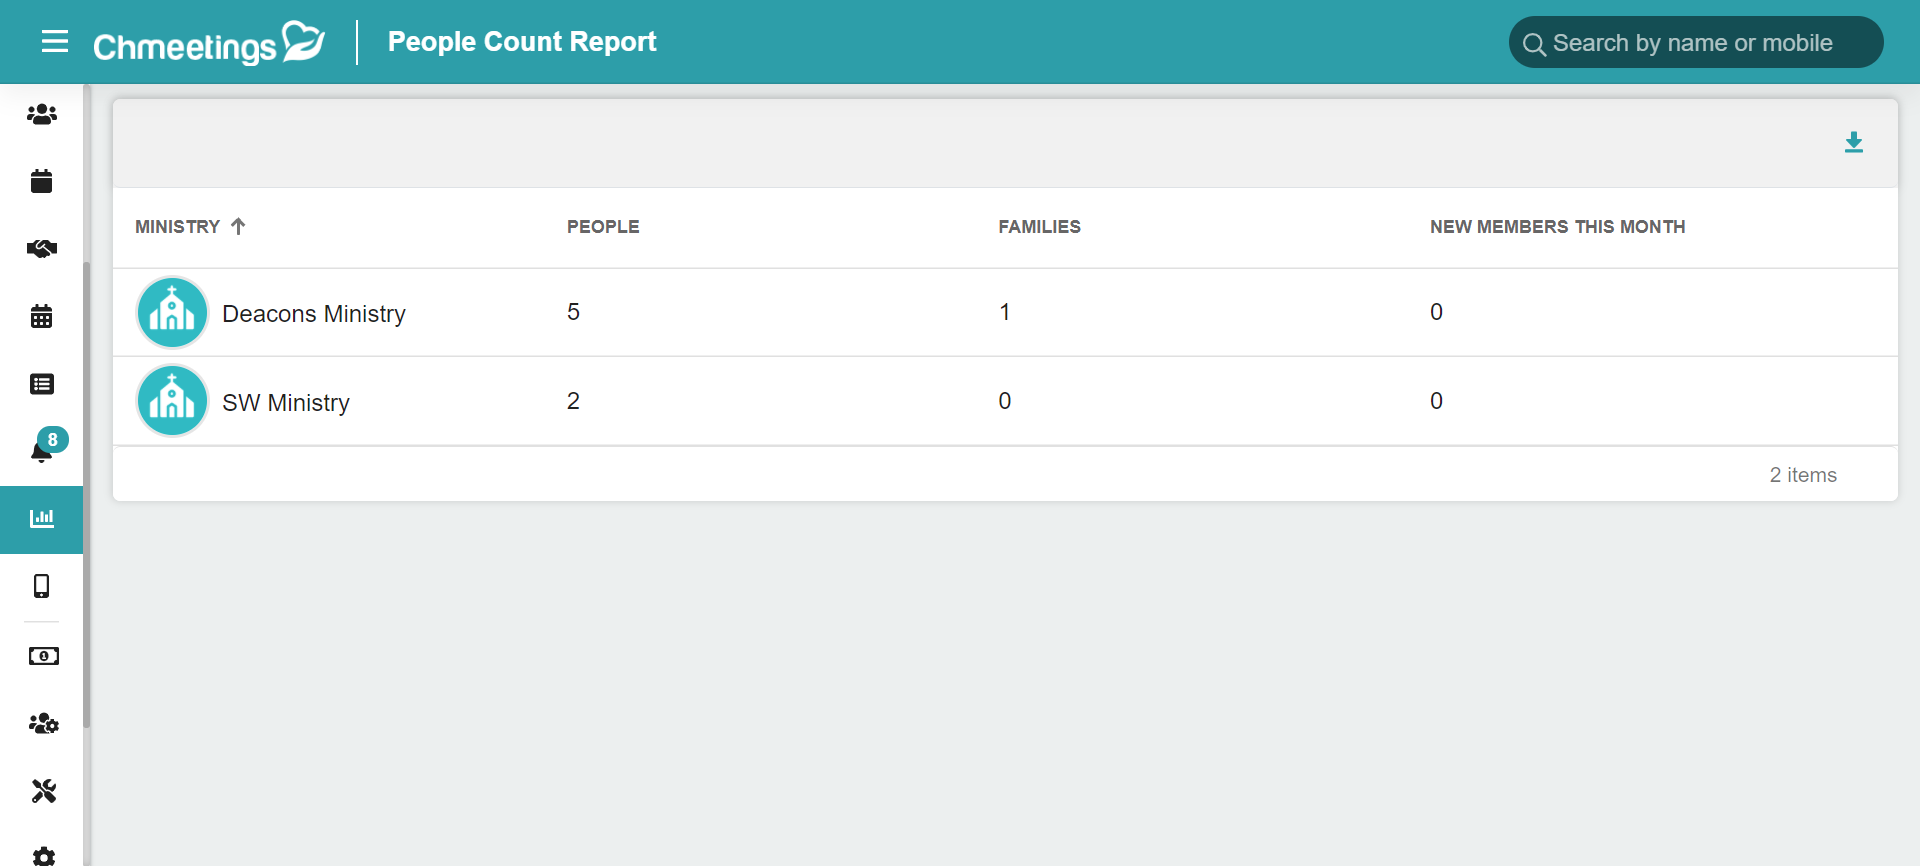The image size is (1920, 866).
Task: Click the sidebar vertical scrollbar
Action: pyautogui.click(x=87, y=495)
